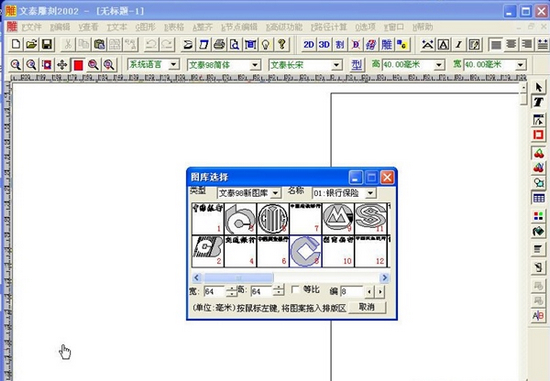
Task: Select the T text tool in right toolbar
Action: click(x=538, y=102)
